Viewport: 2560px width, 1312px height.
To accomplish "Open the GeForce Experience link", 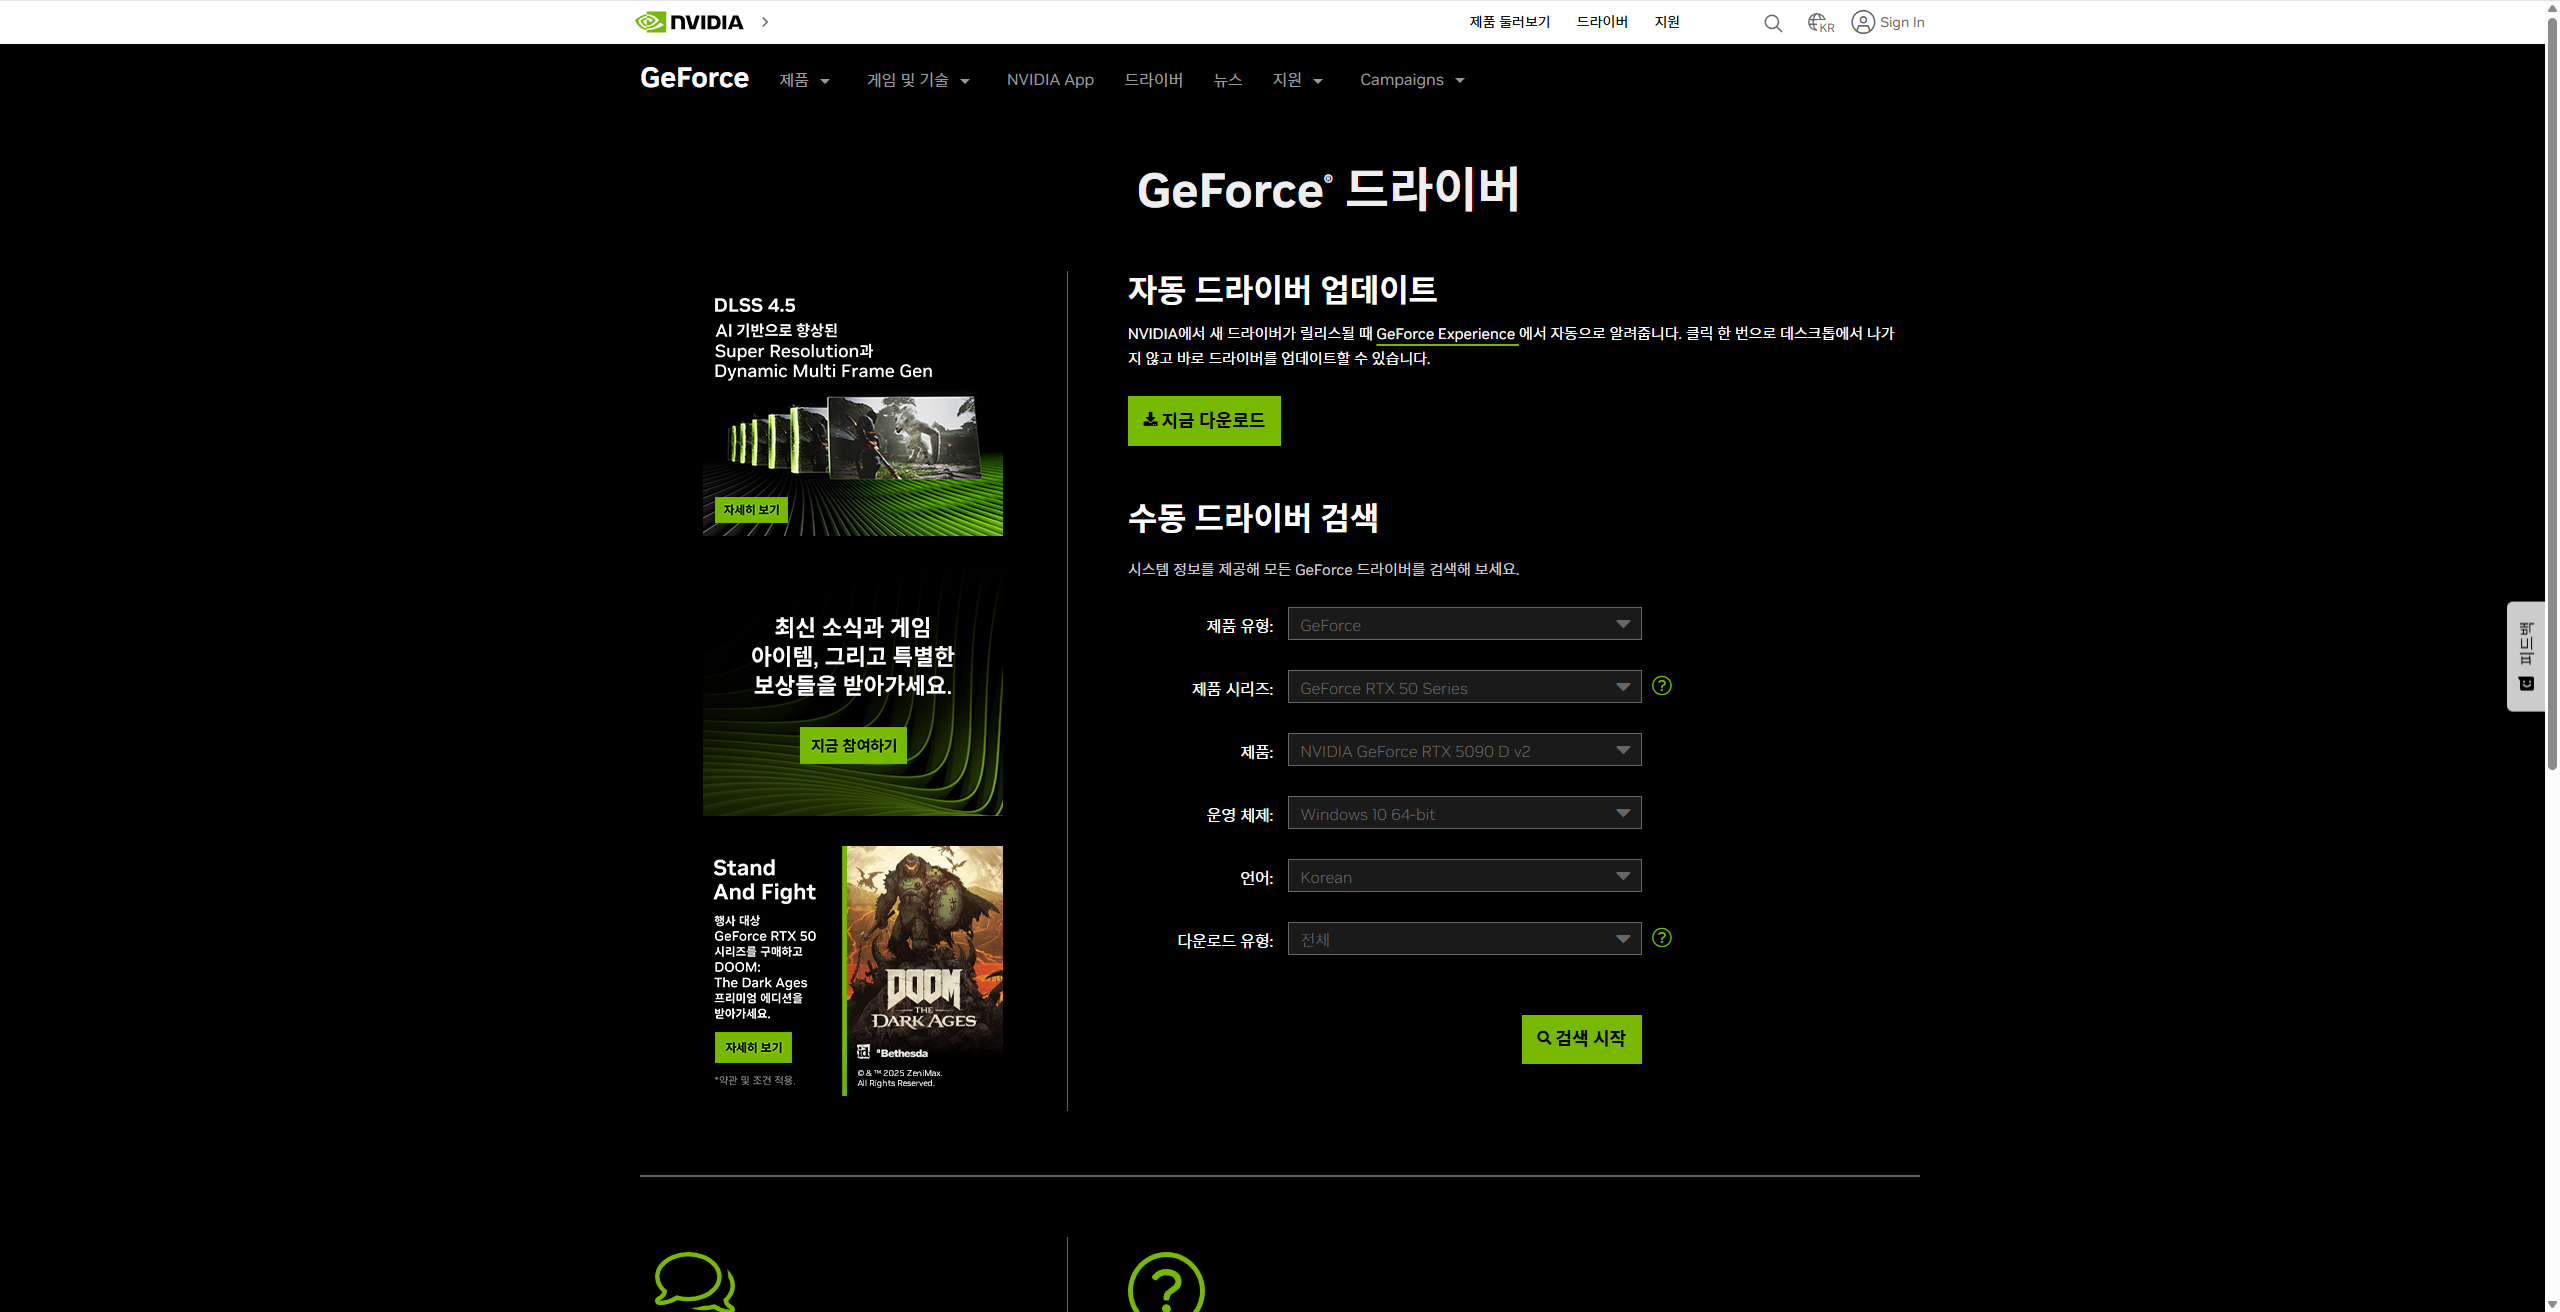I will (1445, 334).
